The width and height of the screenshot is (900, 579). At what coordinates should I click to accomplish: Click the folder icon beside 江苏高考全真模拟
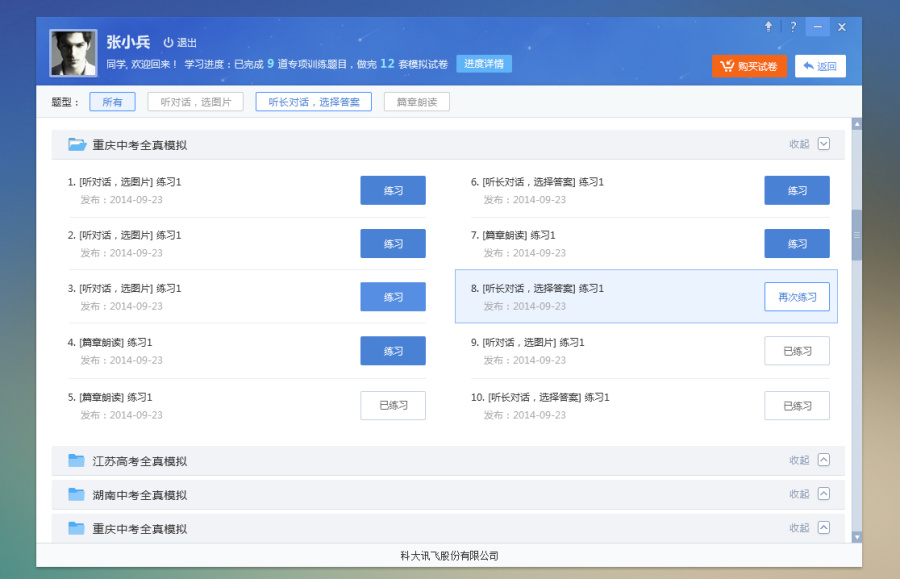[x=77, y=460]
